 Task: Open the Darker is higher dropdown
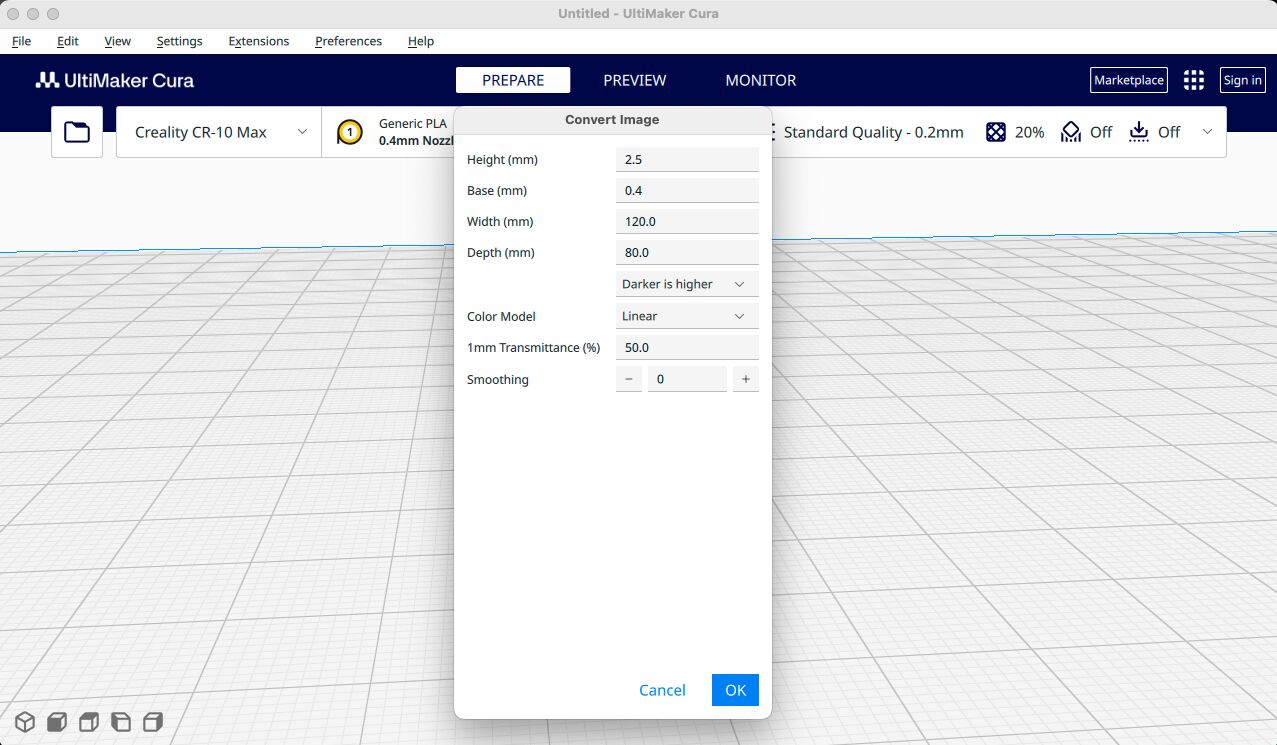[x=687, y=284]
